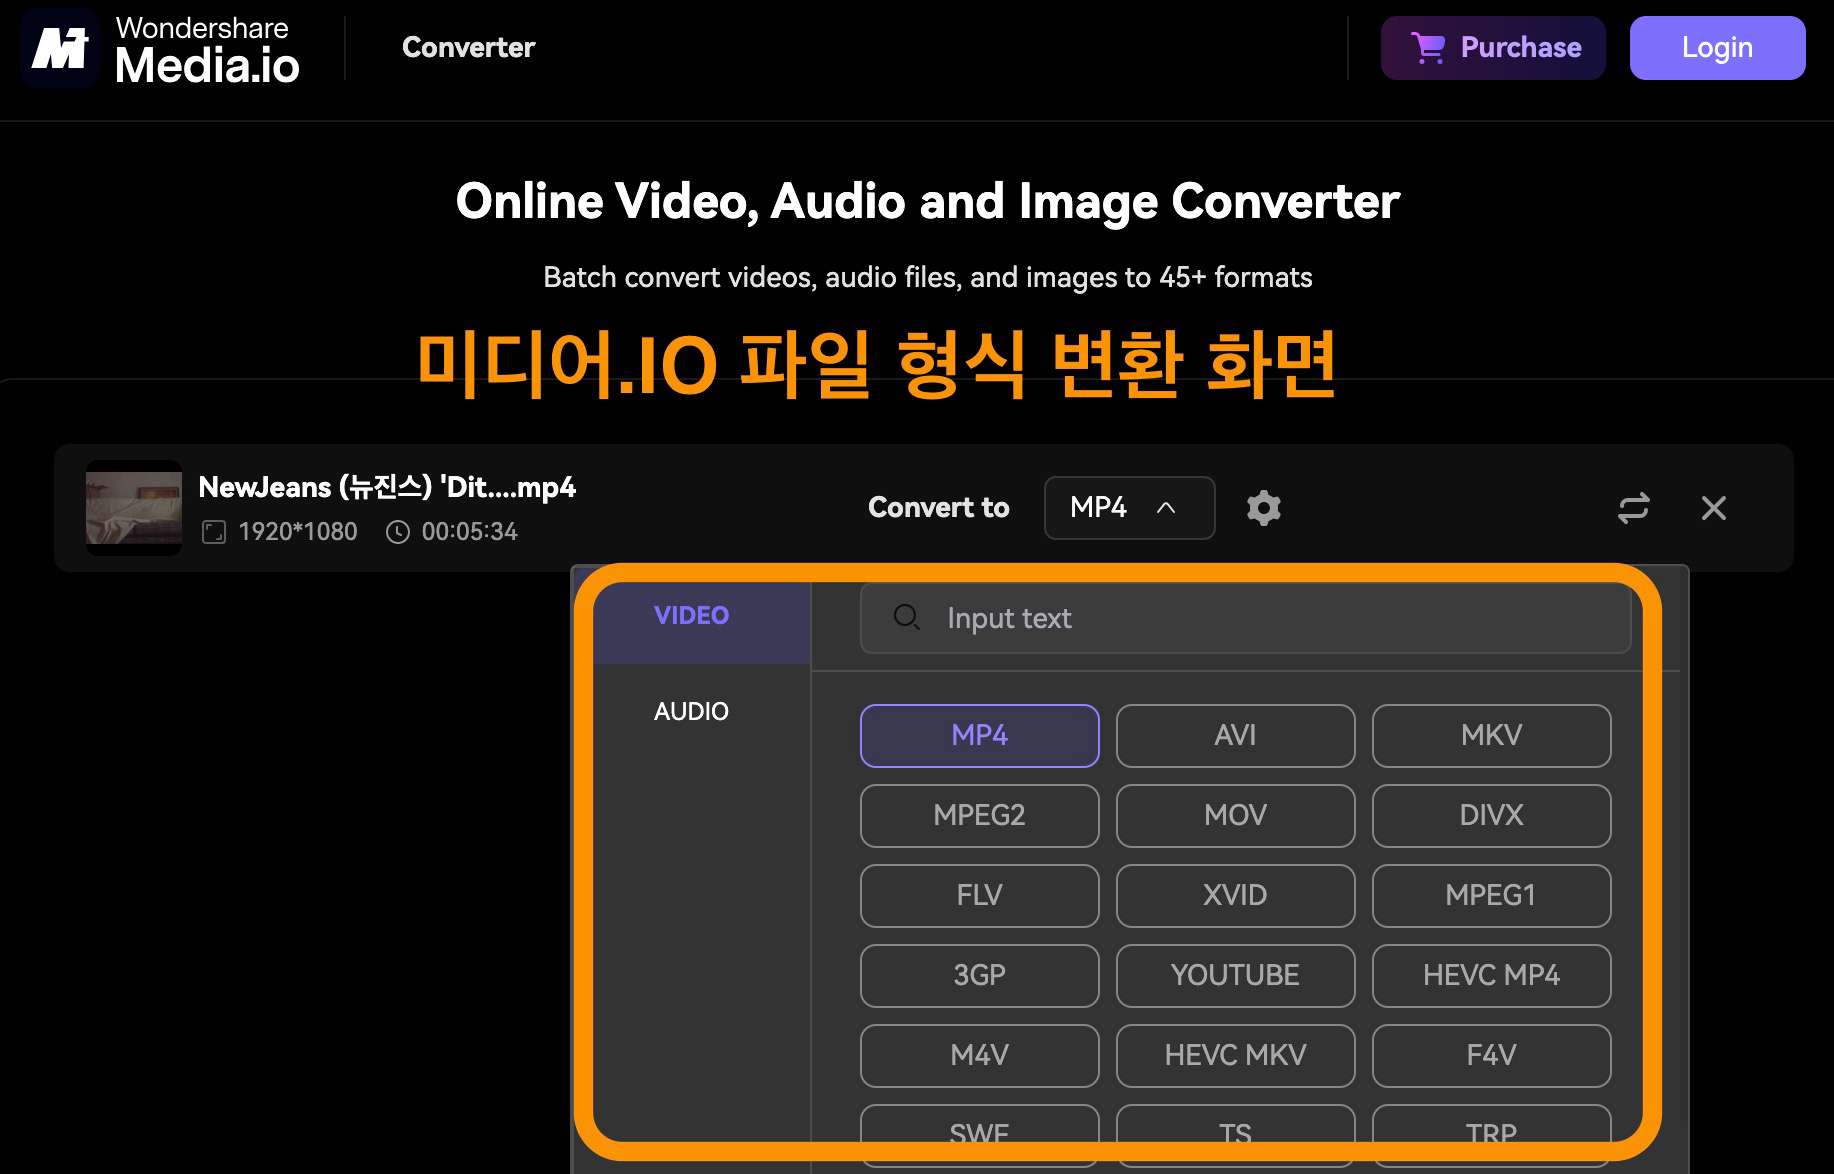1834x1174 pixels.
Task: Pick the XVID format button
Action: (x=1236, y=896)
